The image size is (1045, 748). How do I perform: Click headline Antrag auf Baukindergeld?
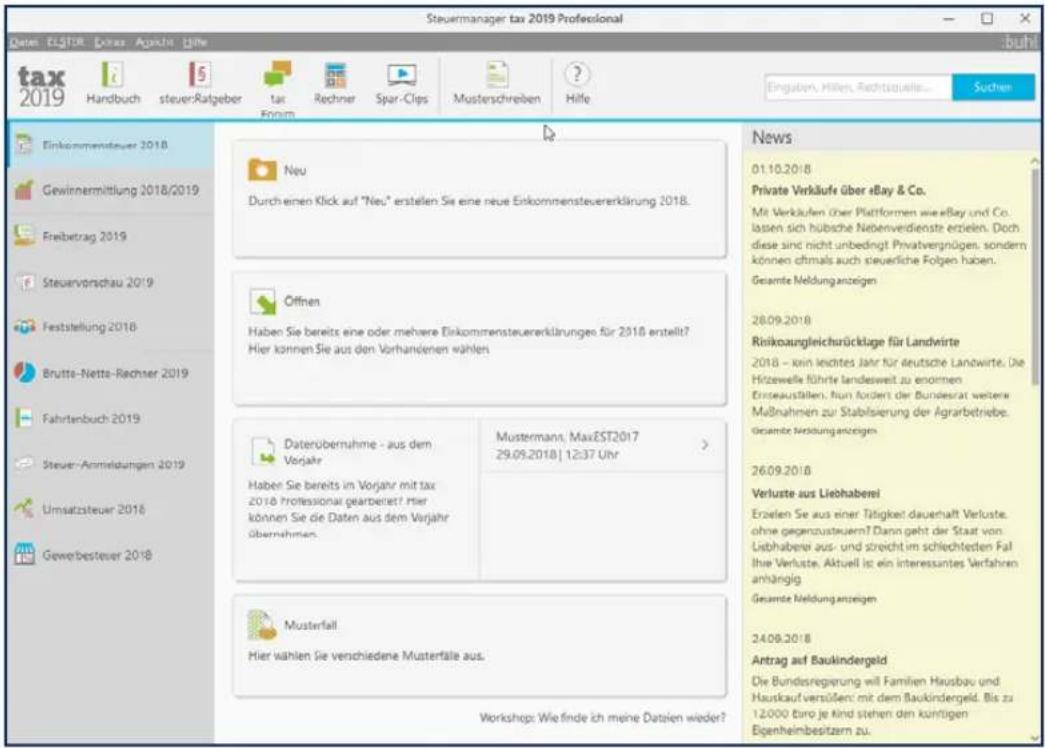coord(819,661)
